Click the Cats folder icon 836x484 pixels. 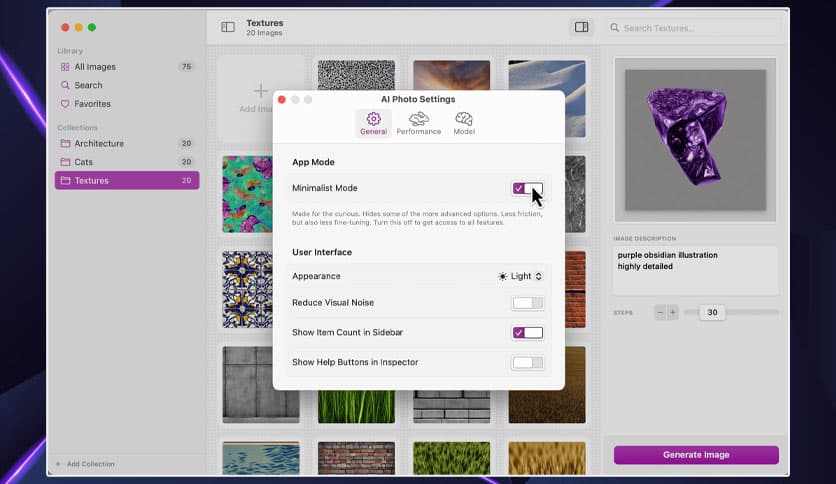[65, 162]
